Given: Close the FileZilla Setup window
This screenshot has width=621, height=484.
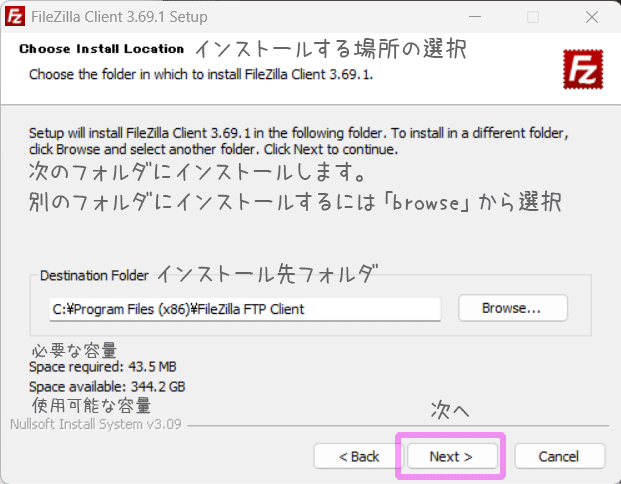Looking at the screenshot, I should pos(592,17).
